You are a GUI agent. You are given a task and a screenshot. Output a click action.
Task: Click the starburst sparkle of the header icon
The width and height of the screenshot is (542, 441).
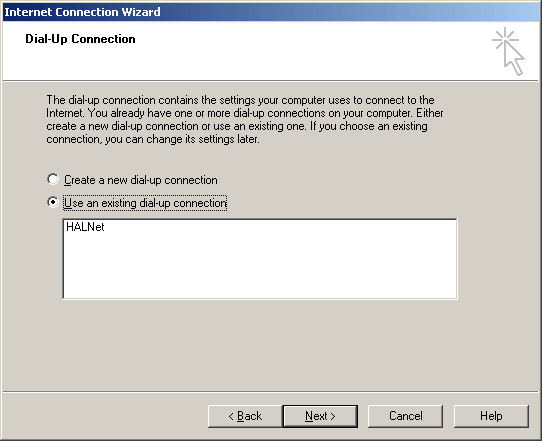point(505,39)
